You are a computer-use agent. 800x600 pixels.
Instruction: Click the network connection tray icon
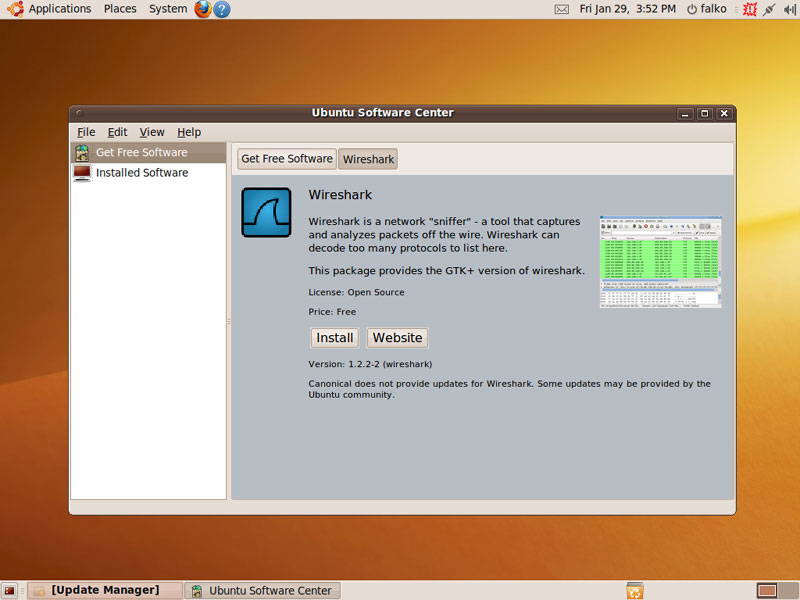coord(769,9)
